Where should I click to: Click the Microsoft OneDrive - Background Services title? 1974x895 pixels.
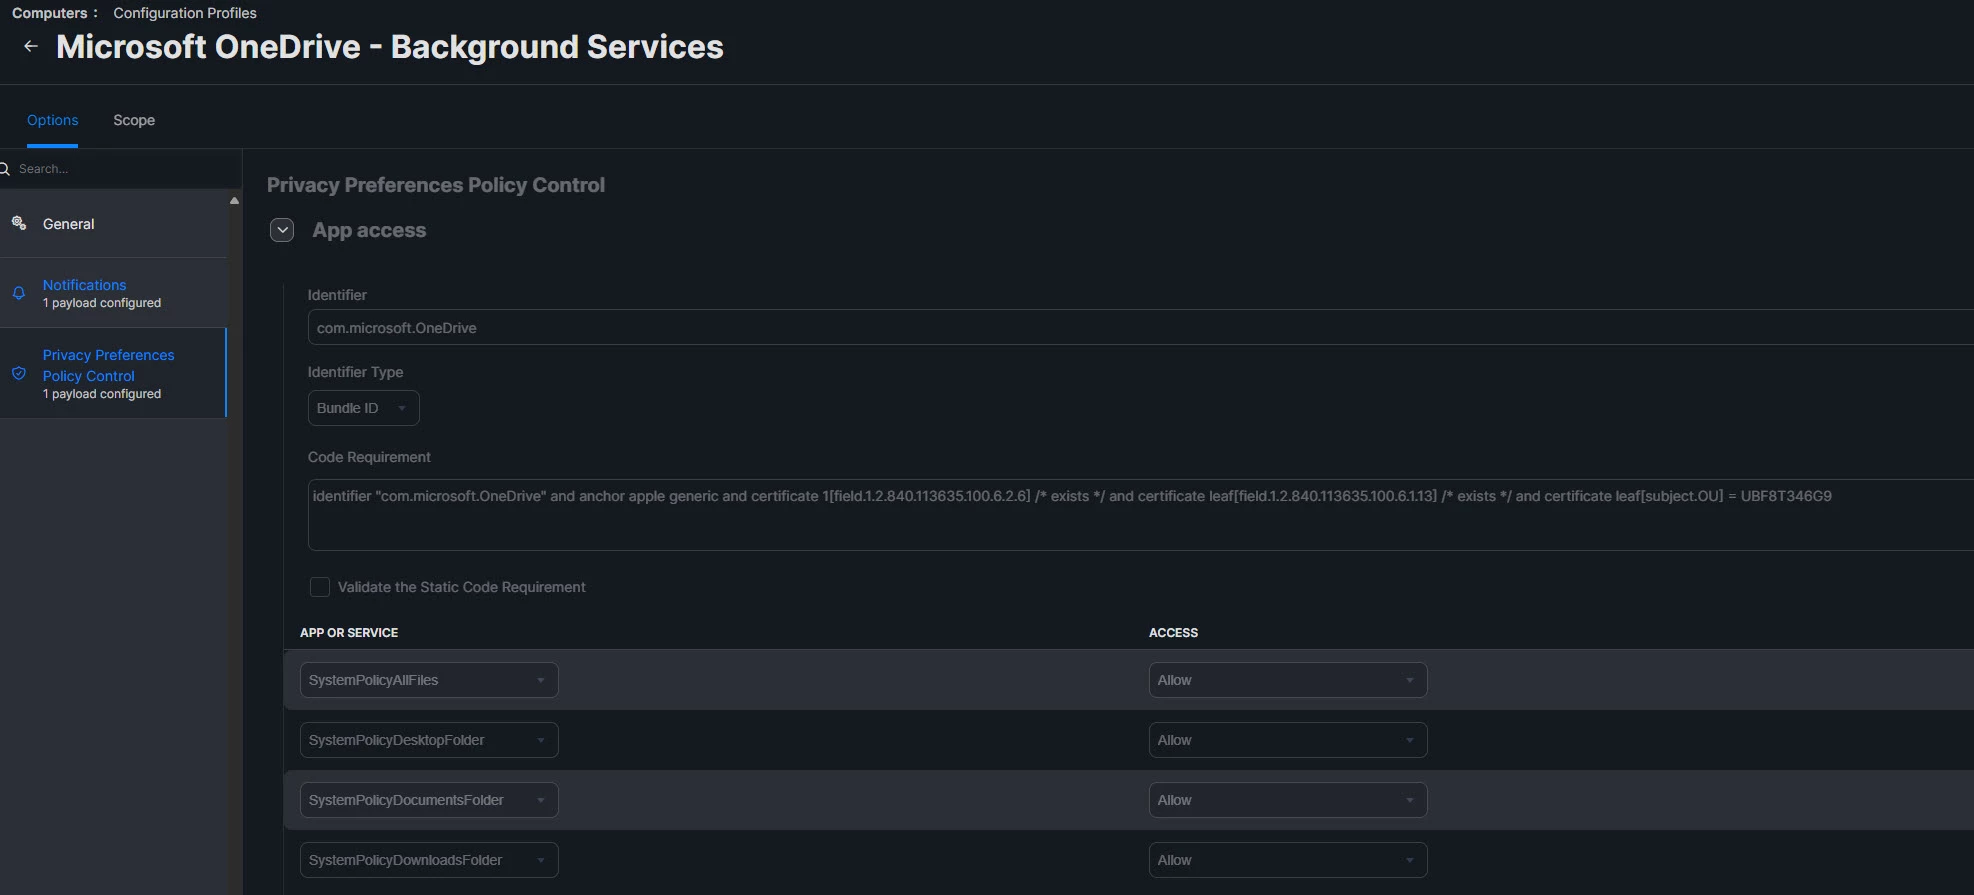point(390,47)
